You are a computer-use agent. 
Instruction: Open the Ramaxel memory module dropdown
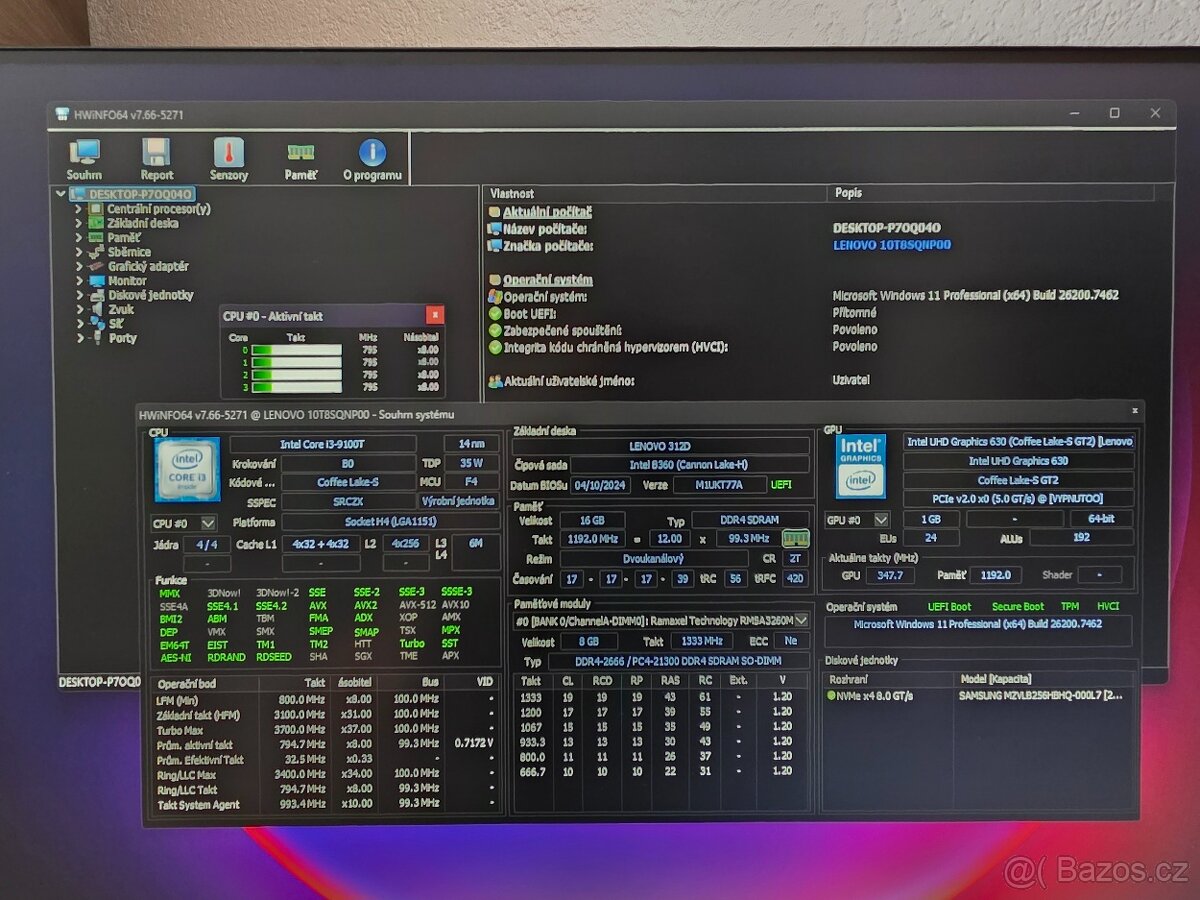800,620
